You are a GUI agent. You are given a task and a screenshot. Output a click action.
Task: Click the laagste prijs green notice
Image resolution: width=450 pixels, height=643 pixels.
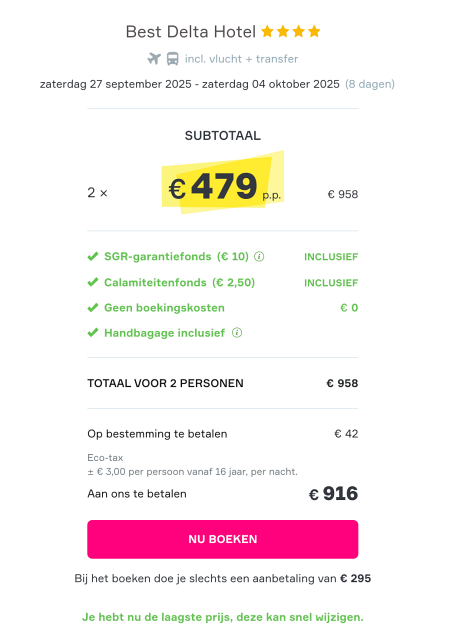pos(223,617)
